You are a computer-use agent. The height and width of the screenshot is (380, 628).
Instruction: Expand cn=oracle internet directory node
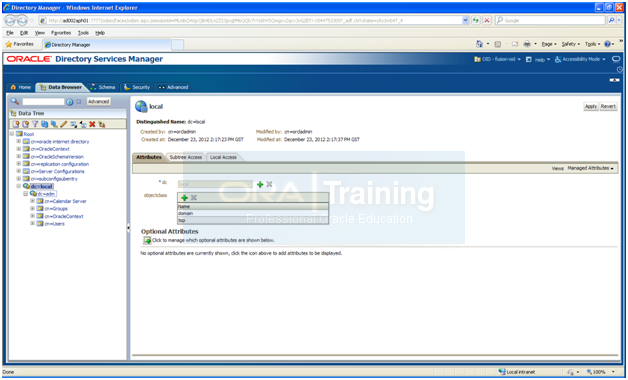18,141
